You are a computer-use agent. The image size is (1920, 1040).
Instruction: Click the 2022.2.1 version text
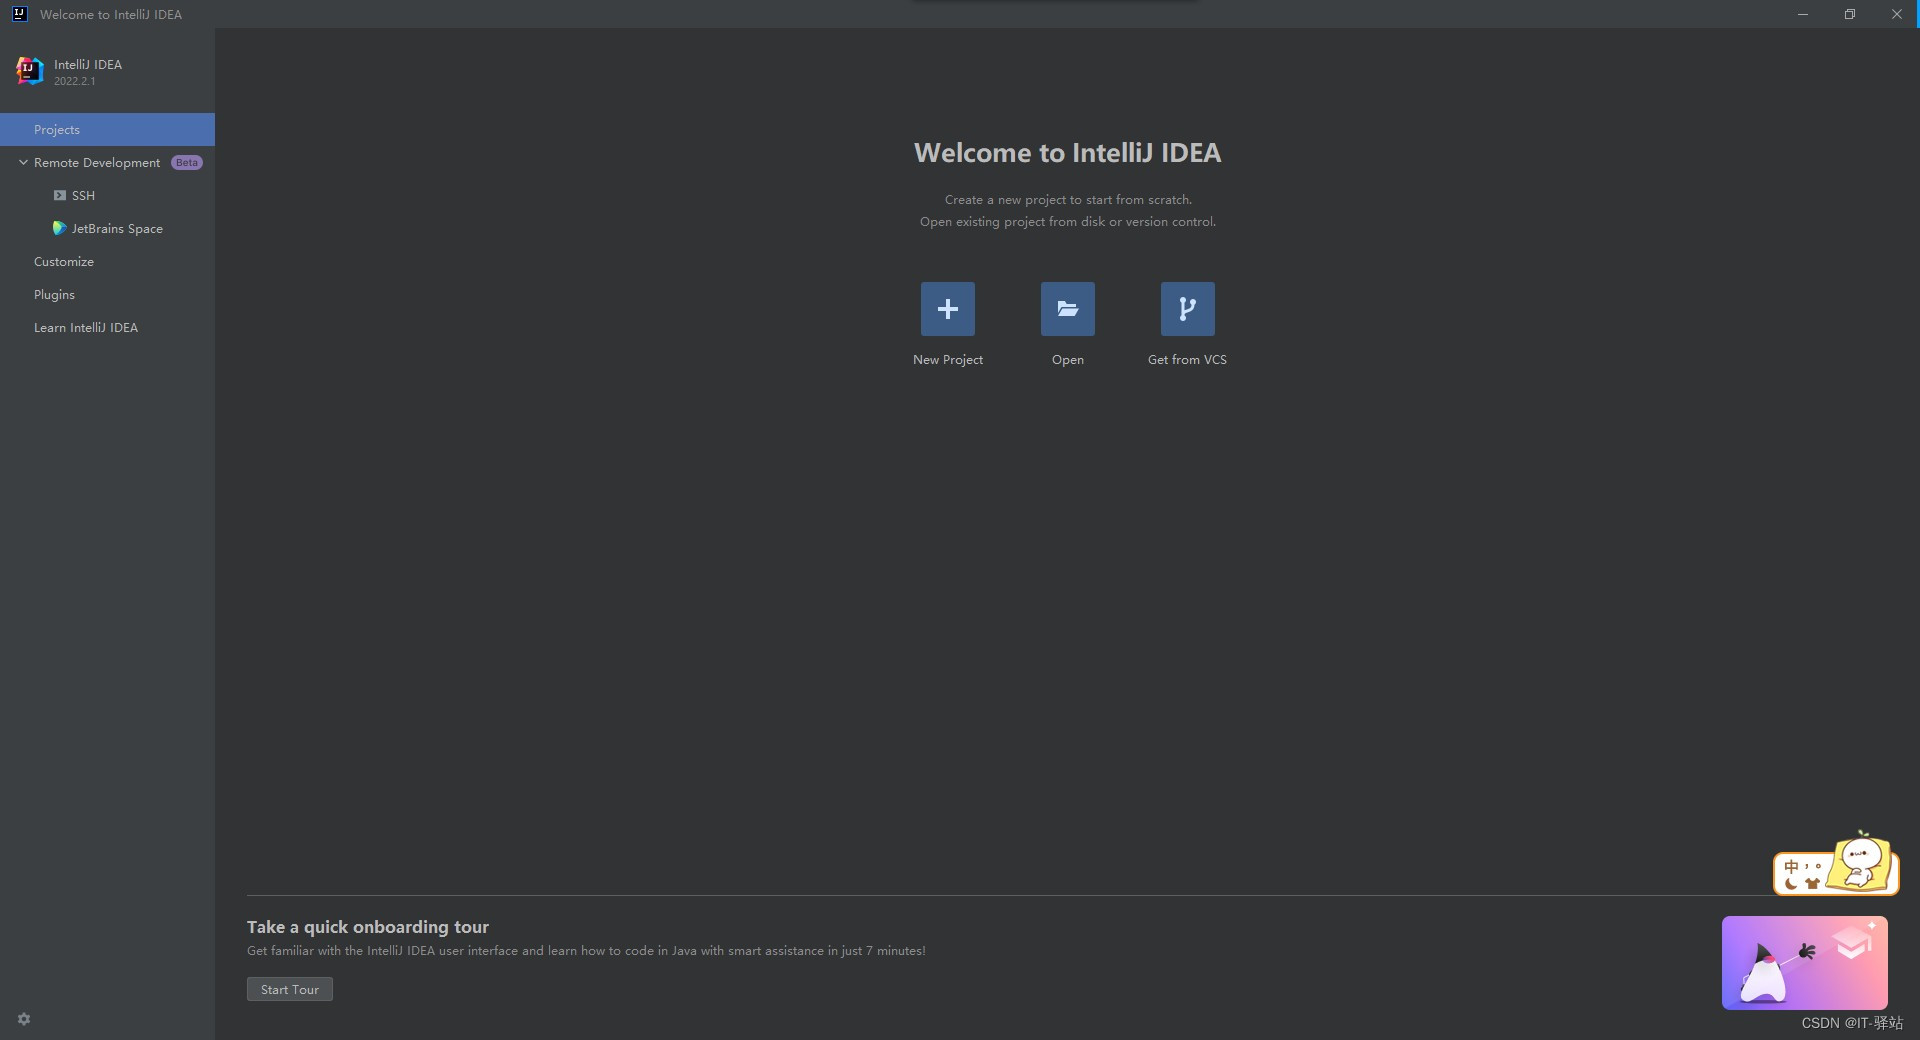click(x=75, y=81)
